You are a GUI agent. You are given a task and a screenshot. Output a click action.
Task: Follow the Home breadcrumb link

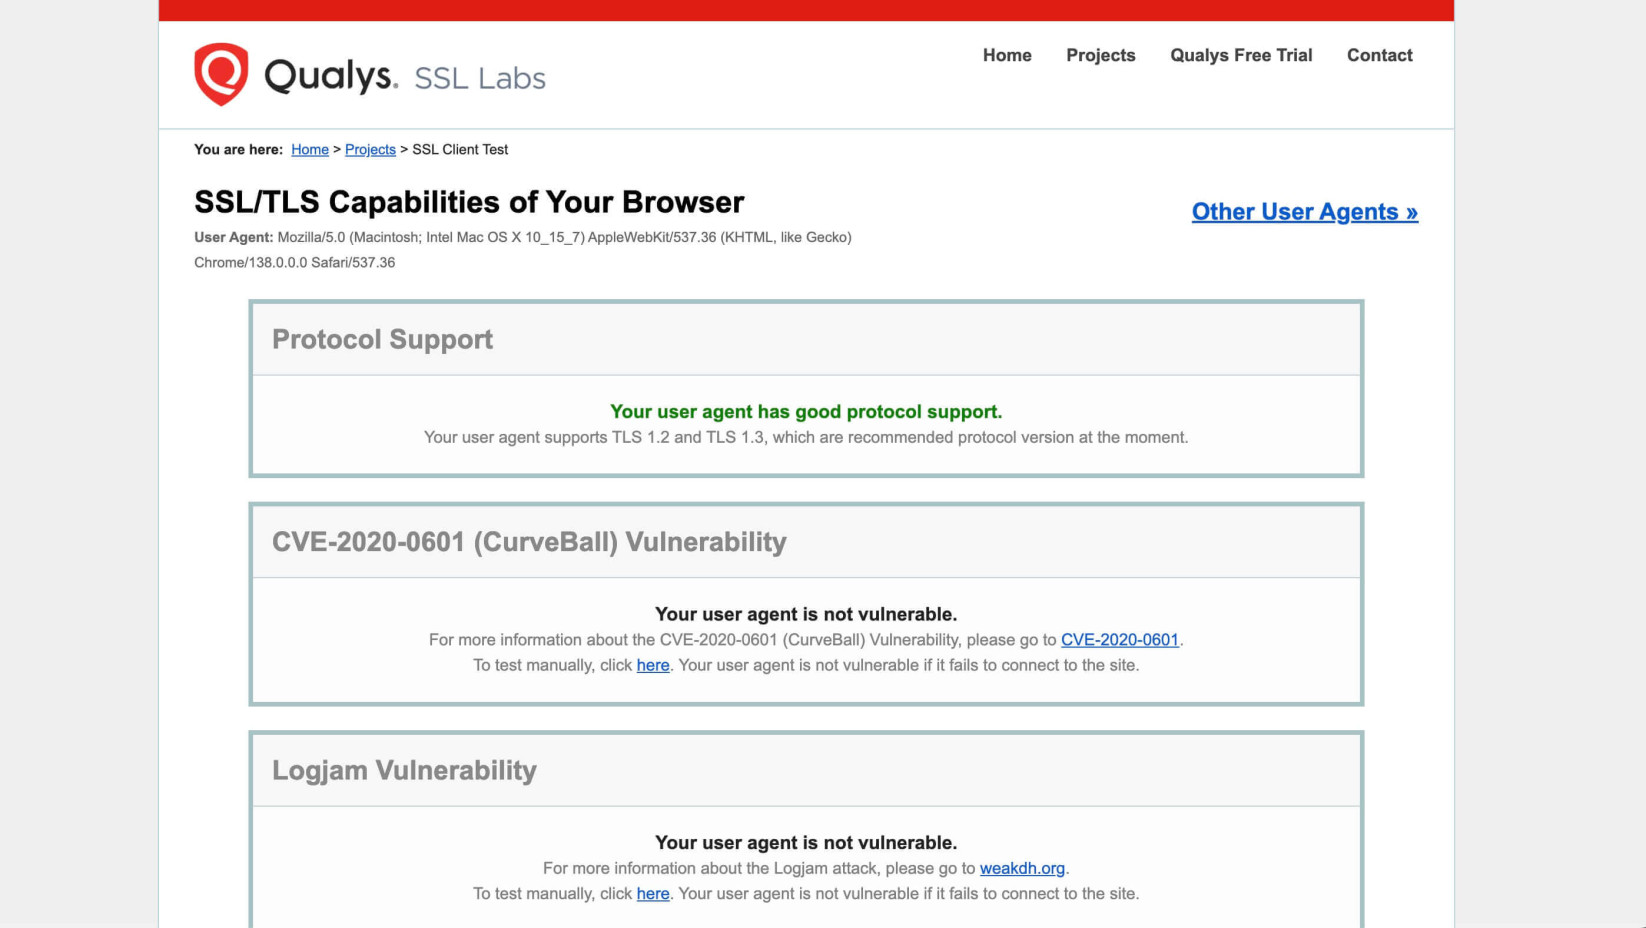pyautogui.click(x=310, y=149)
